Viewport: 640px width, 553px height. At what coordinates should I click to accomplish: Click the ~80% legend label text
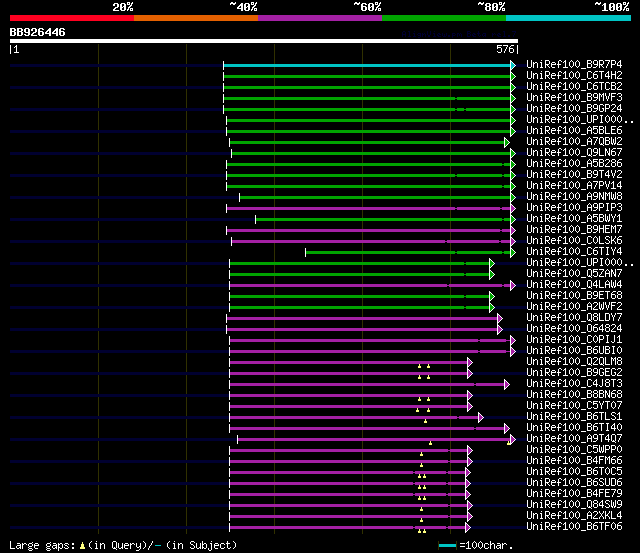pos(491,7)
